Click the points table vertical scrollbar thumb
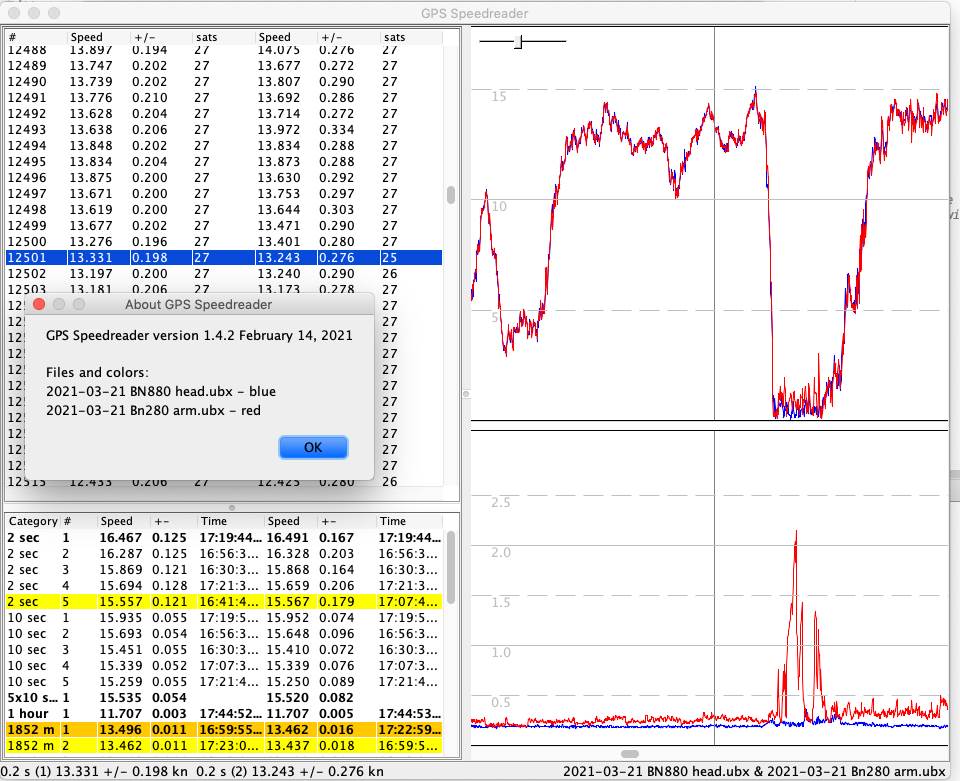This screenshot has width=960, height=781. pos(451,194)
